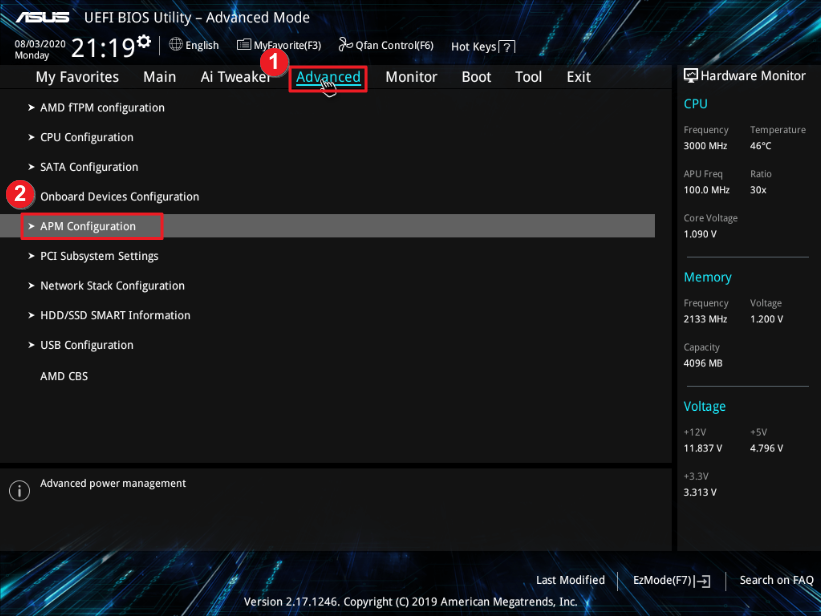Click Hardware Monitor panel title
821x616 pixels.
point(753,76)
